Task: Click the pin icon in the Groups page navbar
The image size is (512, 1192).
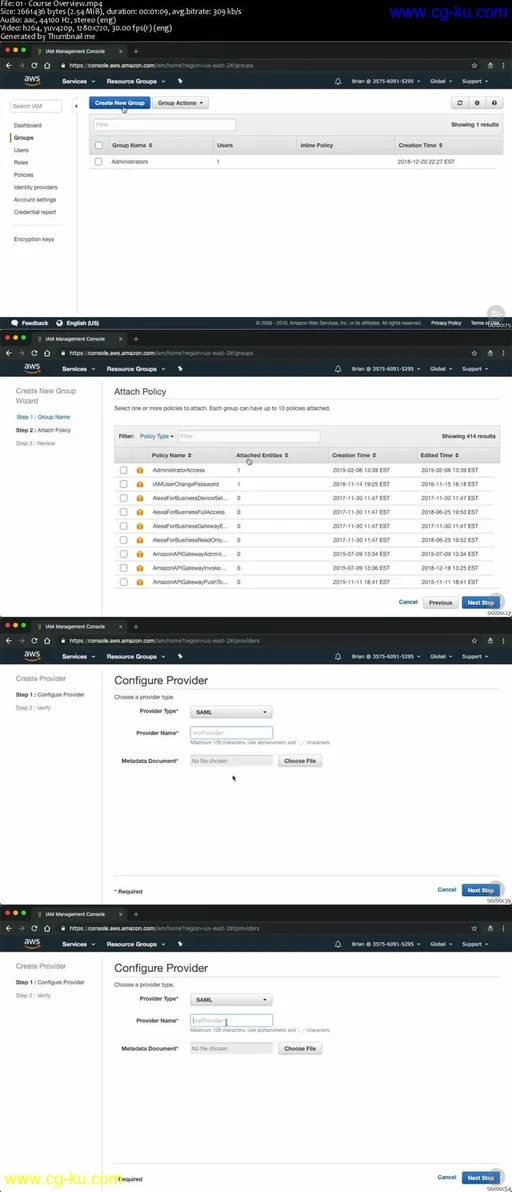Action: point(180,81)
